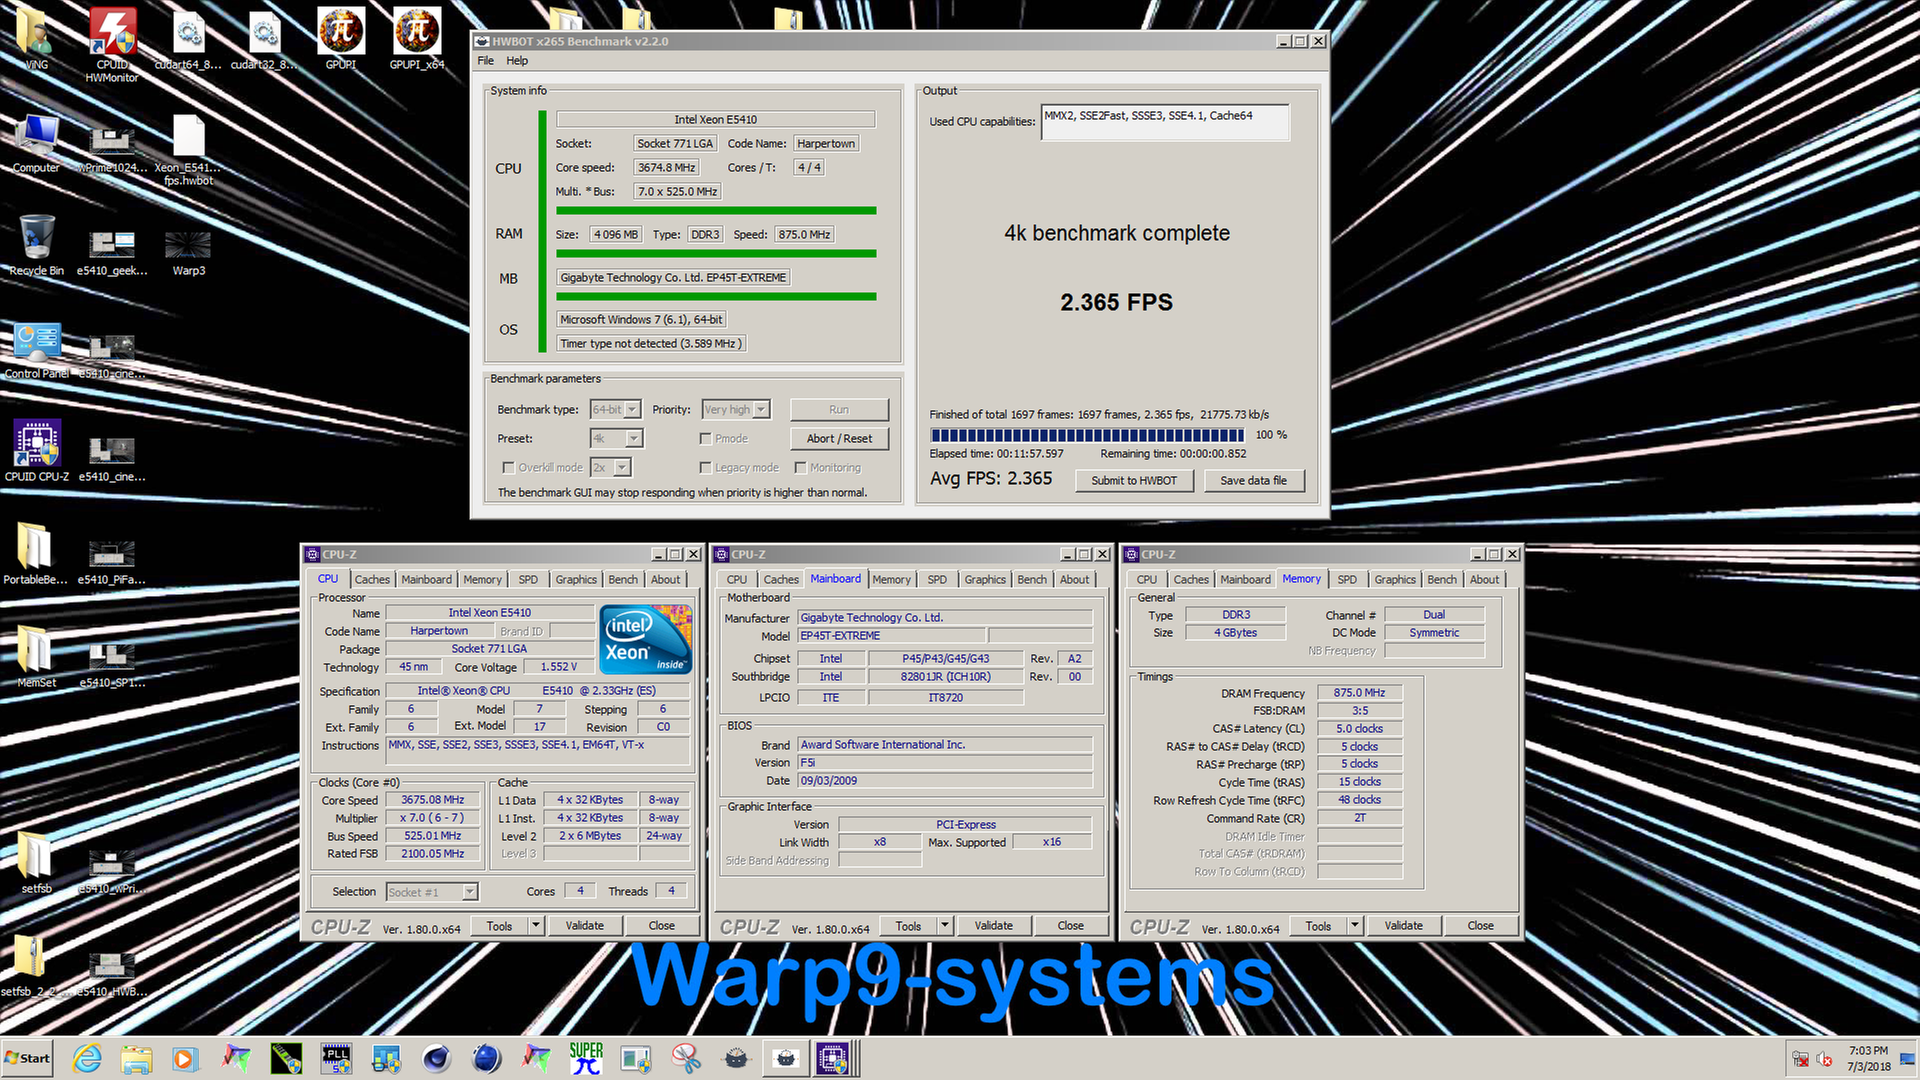This screenshot has width=1920, height=1080.
Task: Click the PLL SetFSB taskbar icon
Action: pyautogui.click(x=336, y=1058)
